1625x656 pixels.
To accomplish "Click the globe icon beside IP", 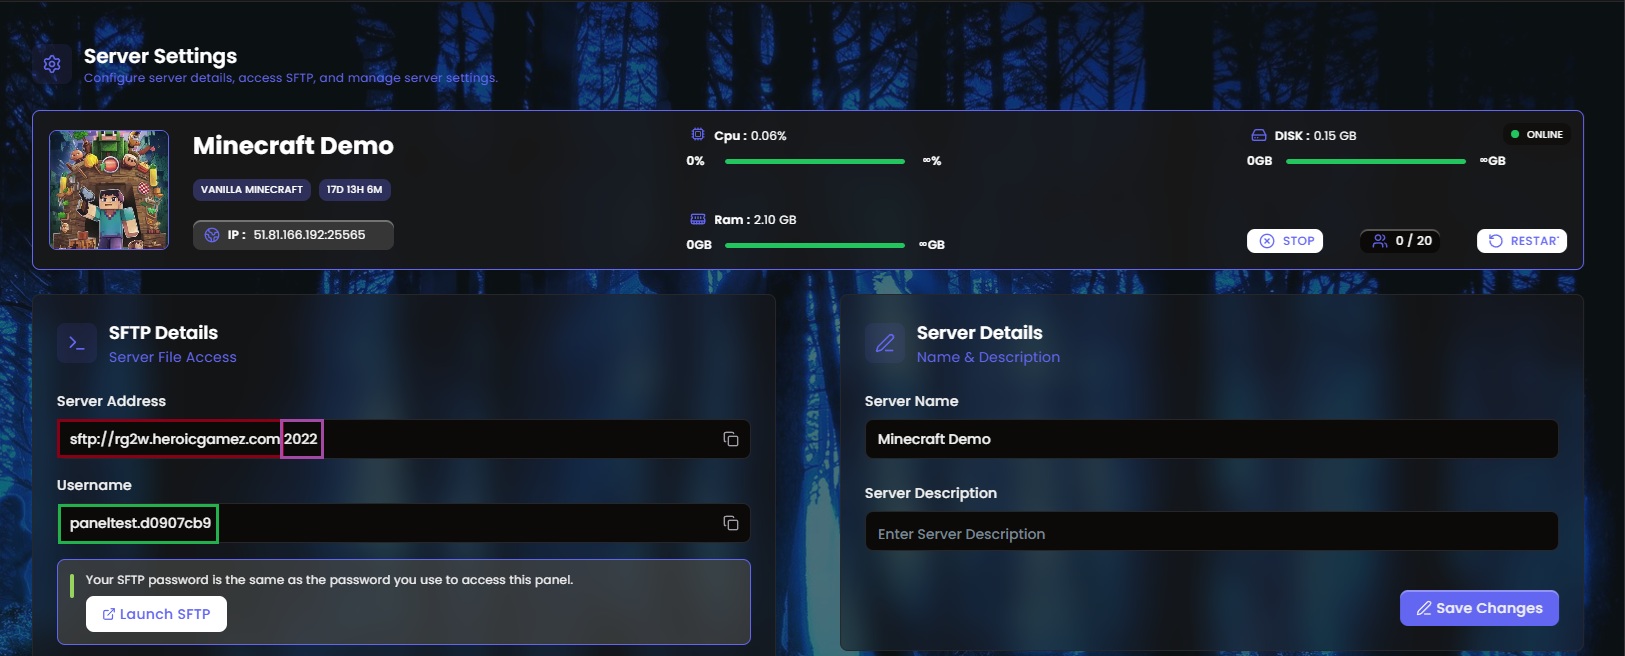I will 212,235.
